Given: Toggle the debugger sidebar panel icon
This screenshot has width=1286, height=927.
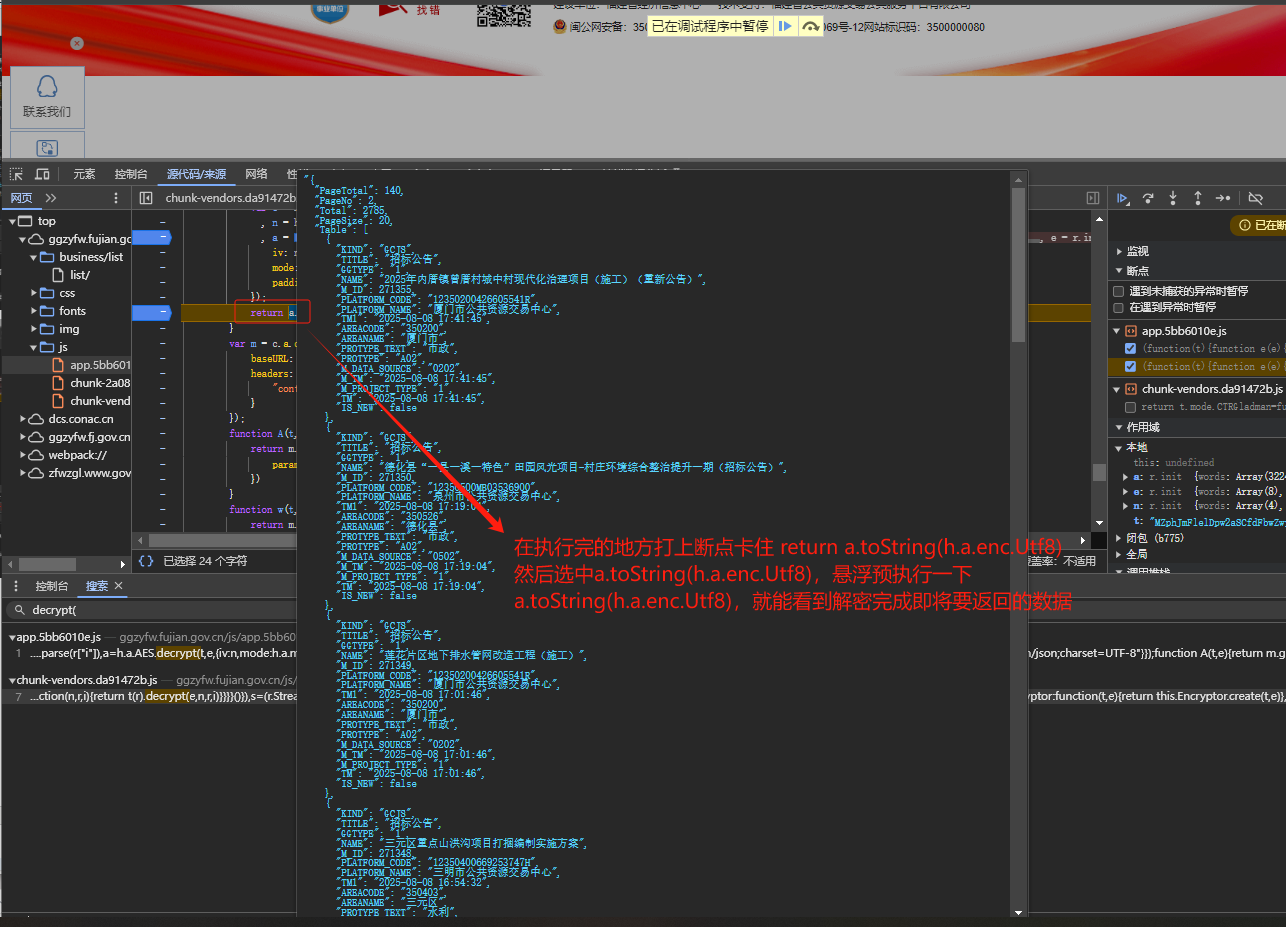Looking at the screenshot, I should pyautogui.click(x=1093, y=198).
